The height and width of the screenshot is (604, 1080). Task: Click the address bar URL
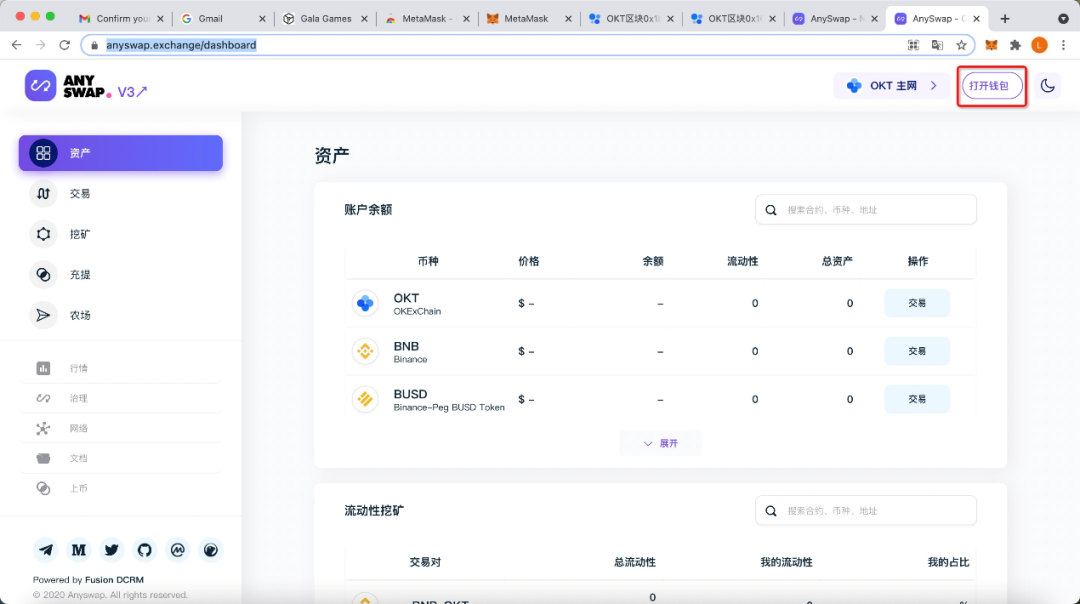(x=181, y=45)
